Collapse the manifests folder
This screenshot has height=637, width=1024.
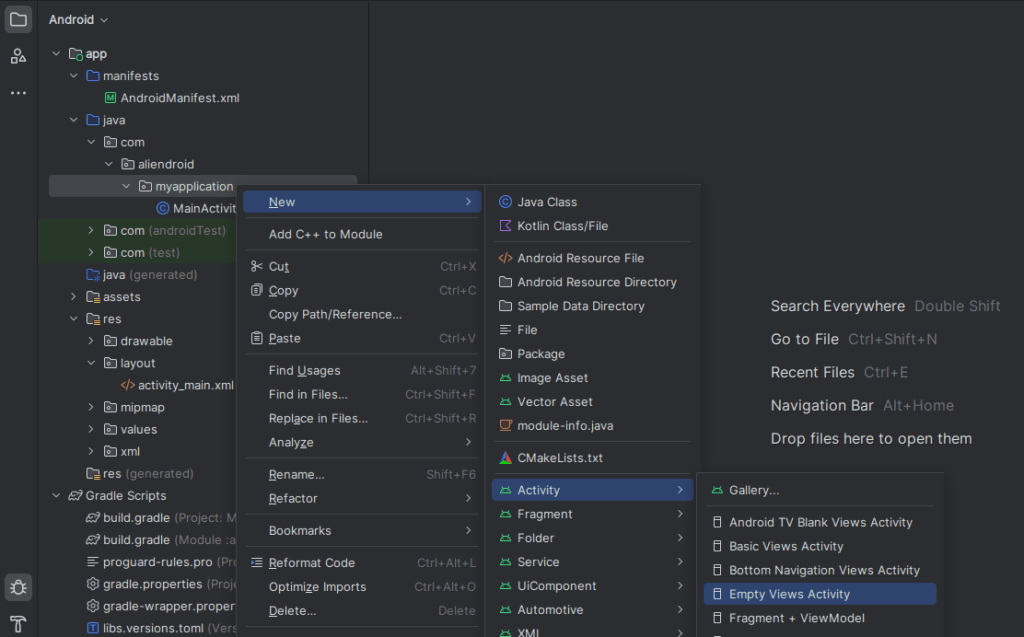tap(74, 76)
